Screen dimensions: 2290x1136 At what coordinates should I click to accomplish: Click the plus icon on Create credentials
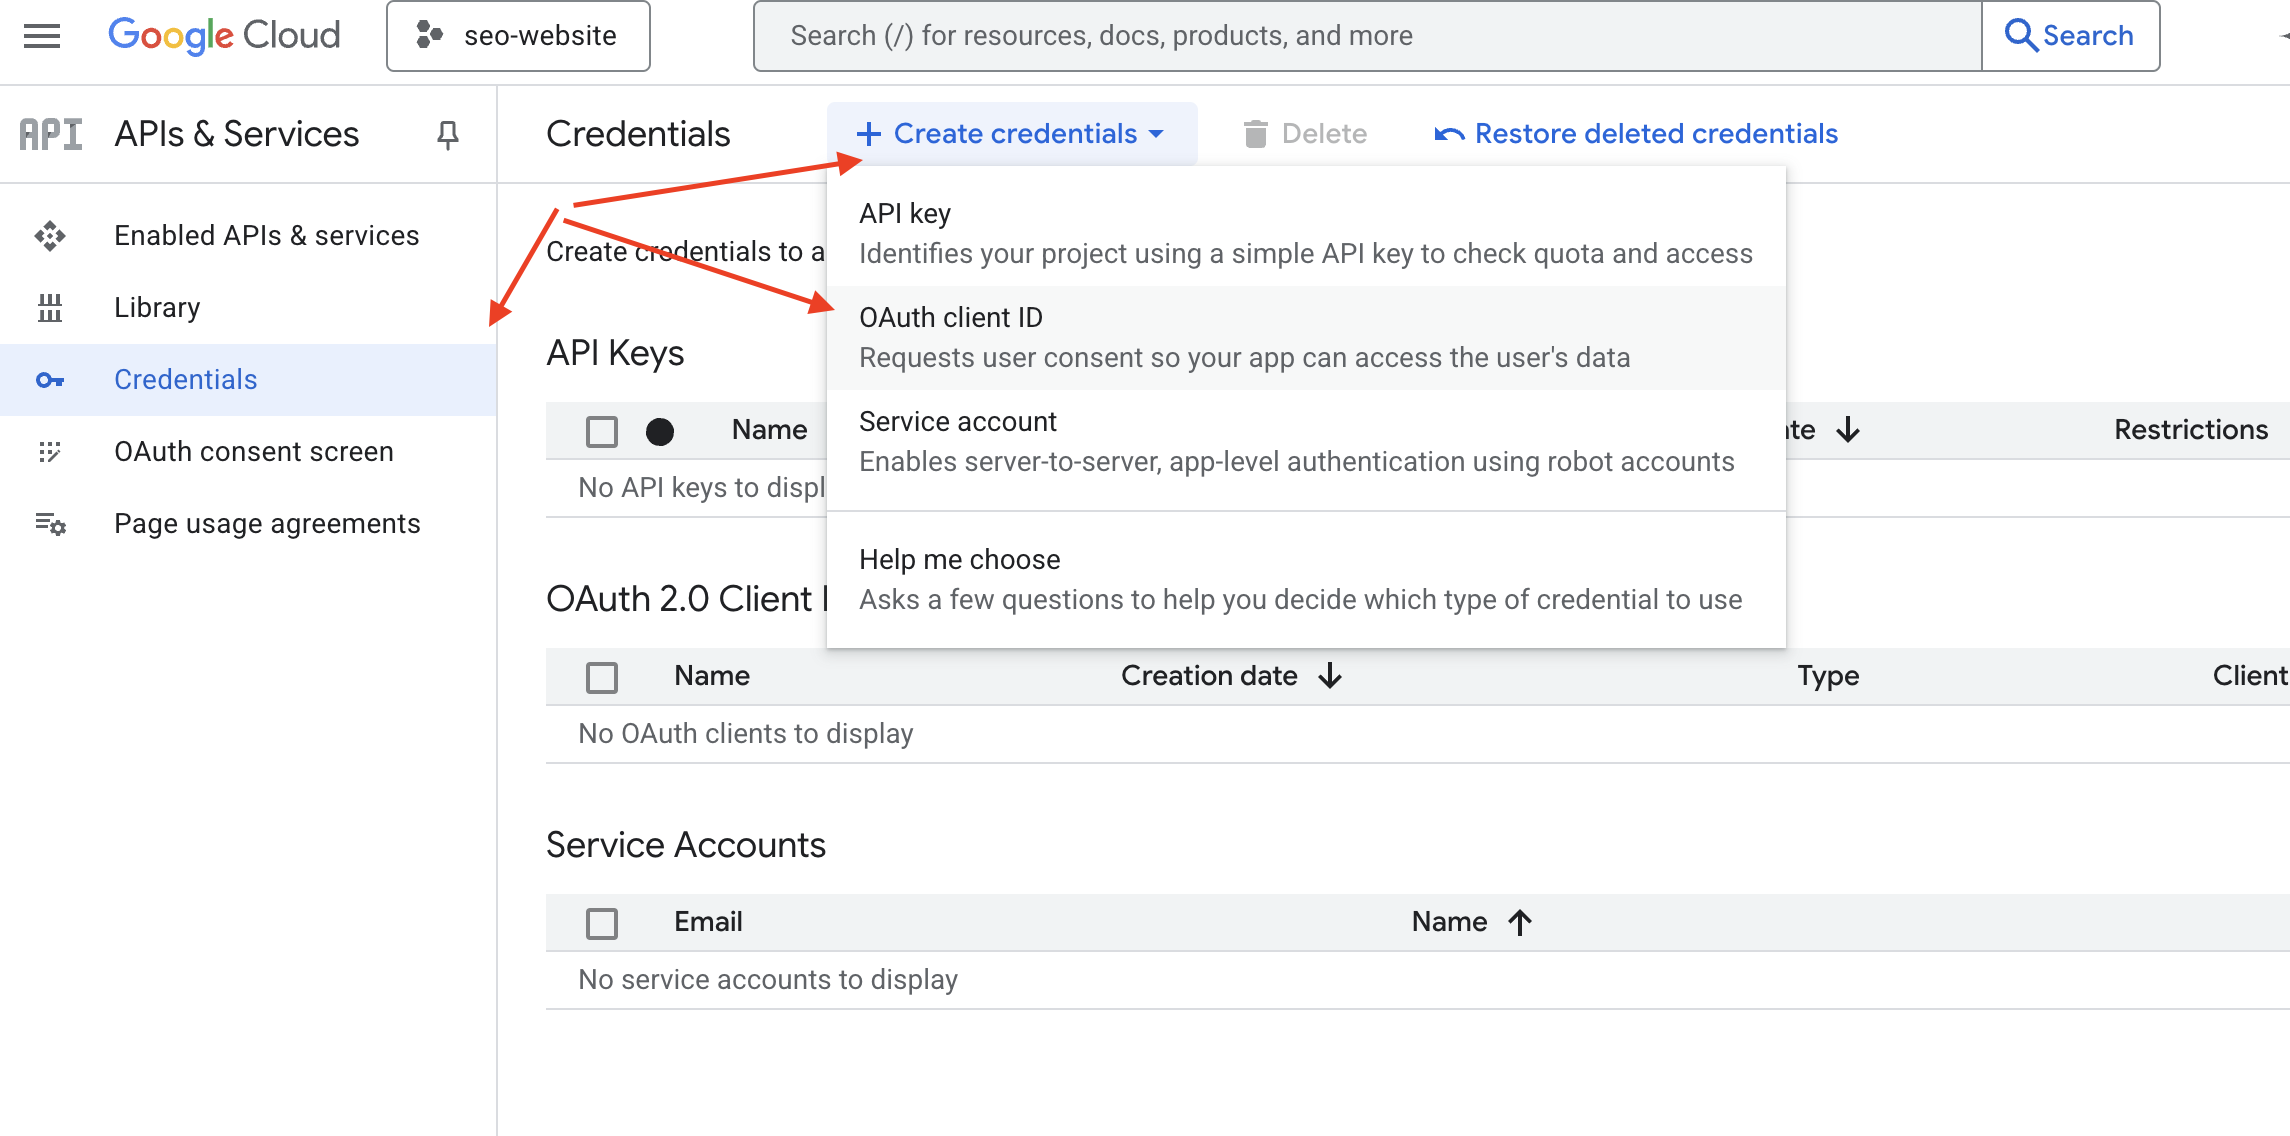coord(869,134)
